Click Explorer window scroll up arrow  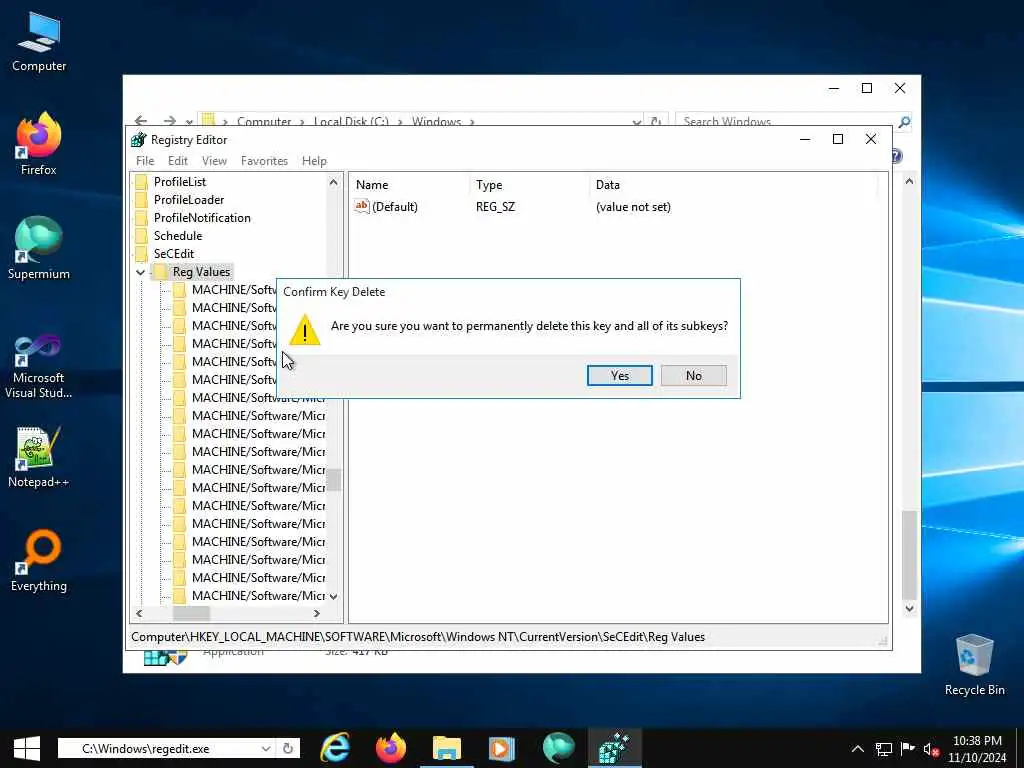(909, 182)
